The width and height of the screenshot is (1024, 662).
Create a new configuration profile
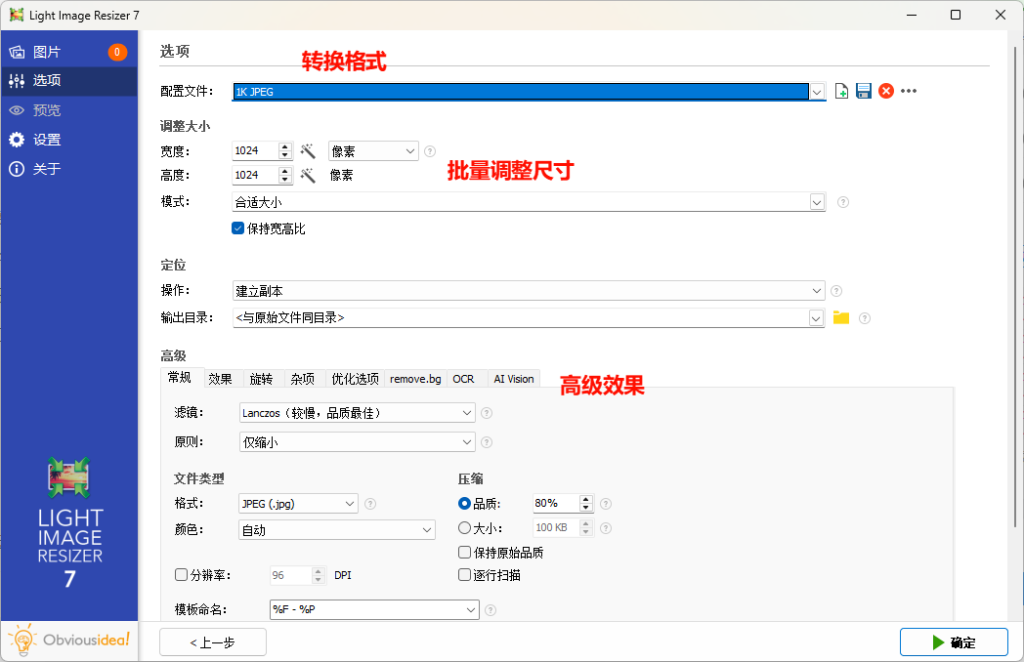(x=841, y=90)
